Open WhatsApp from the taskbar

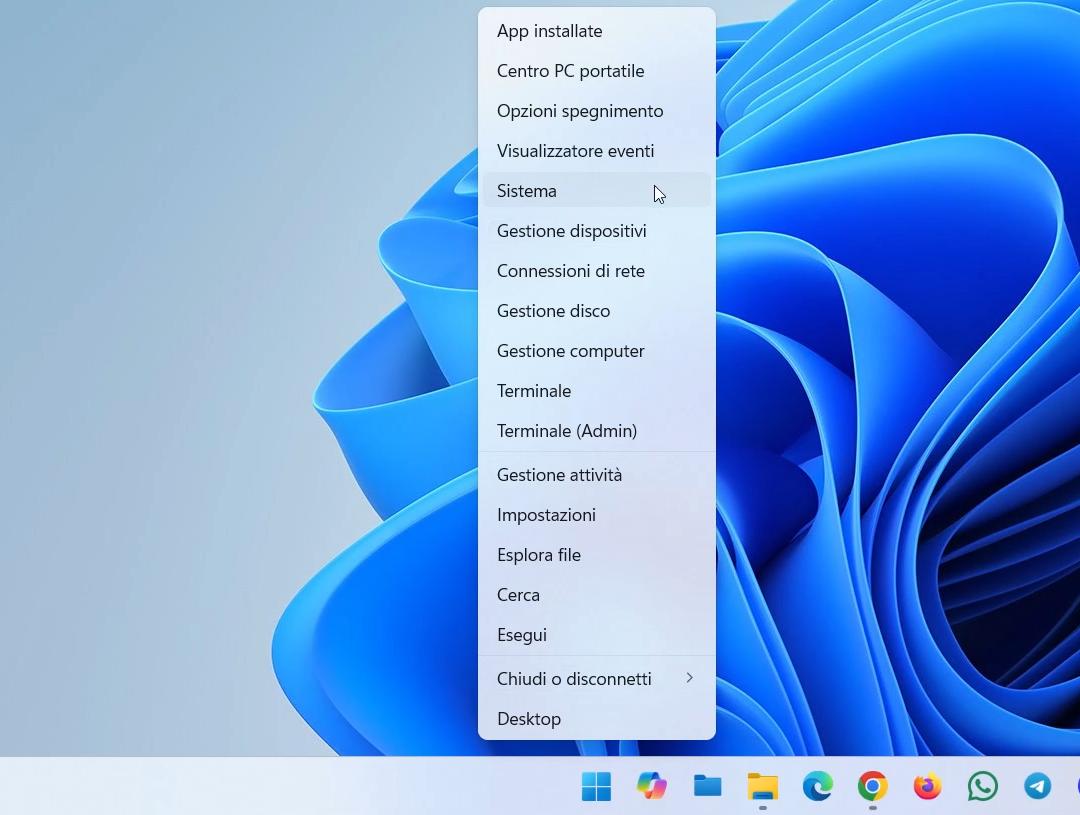click(983, 787)
